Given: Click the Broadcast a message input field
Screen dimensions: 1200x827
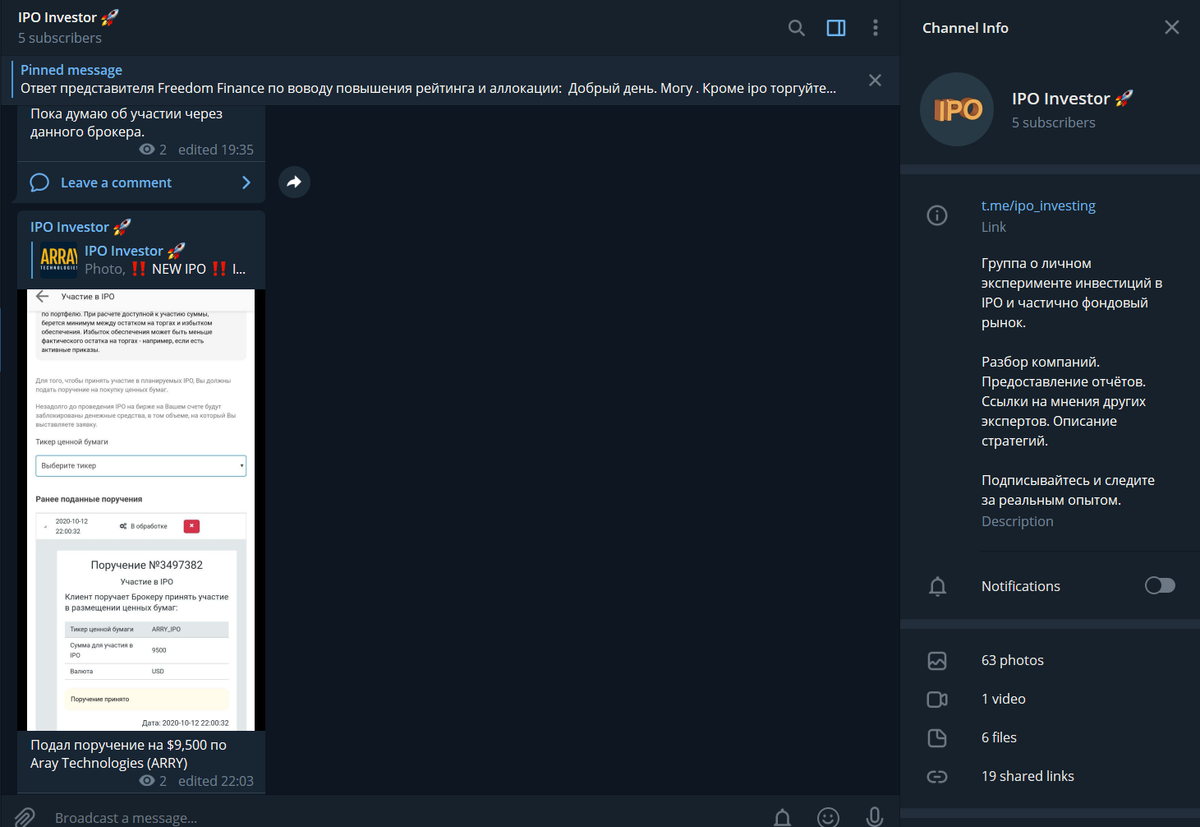Looking at the screenshot, I should point(400,817).
